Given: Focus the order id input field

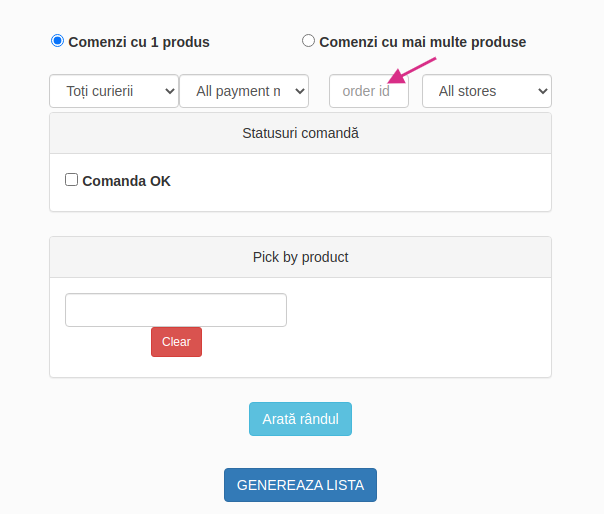Looking at the screenshot, I should pyautogui.click(x=369, y=91).
